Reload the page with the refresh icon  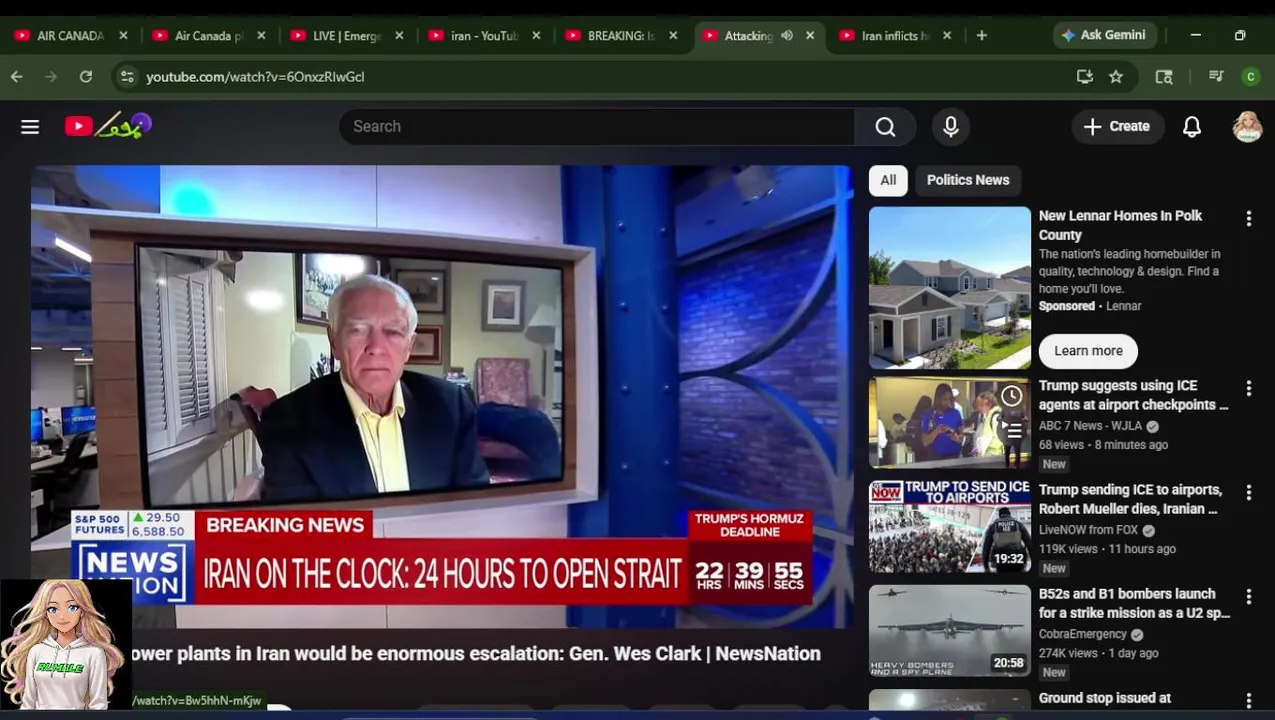click(86, 76)
